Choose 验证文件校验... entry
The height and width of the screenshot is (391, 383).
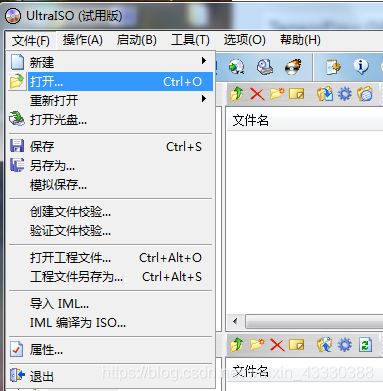pos(110,230)
